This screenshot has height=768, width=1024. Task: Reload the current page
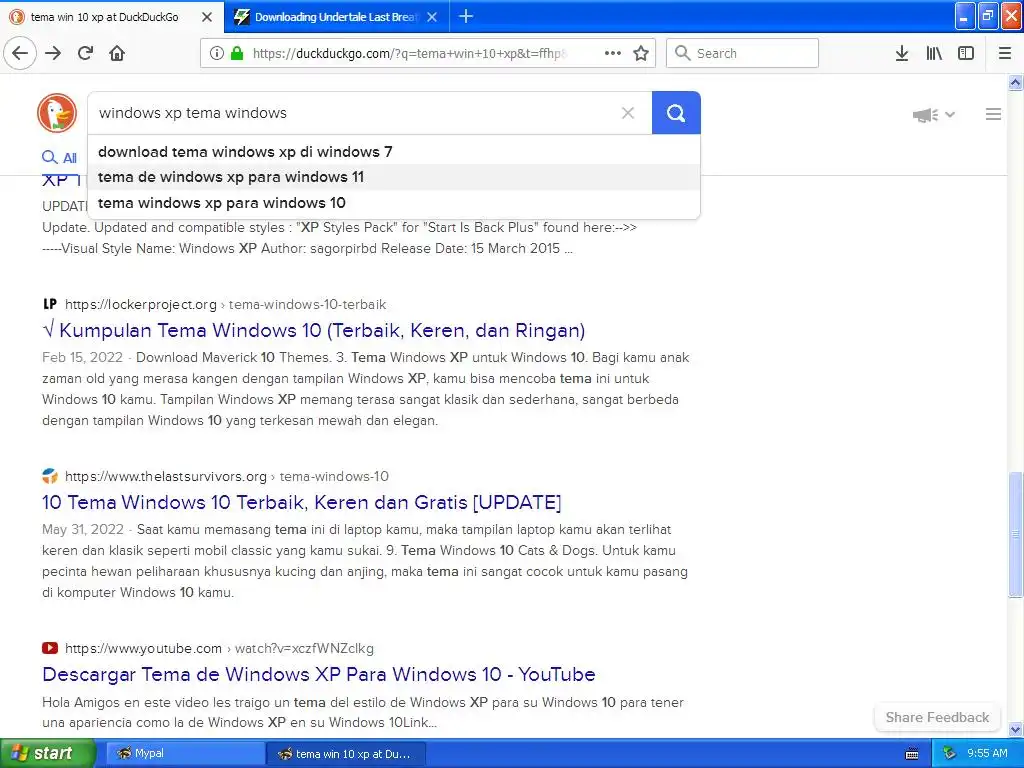pos(86,53)
